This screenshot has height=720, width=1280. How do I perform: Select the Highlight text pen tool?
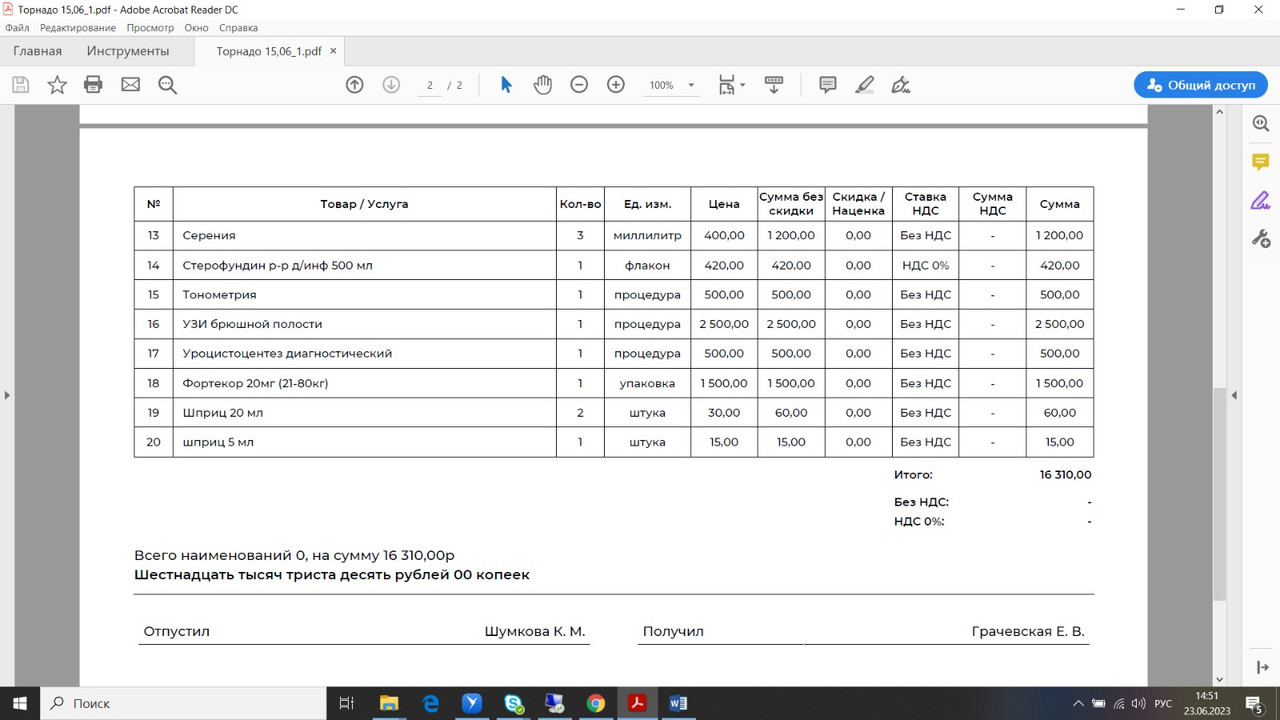tap(865, 85)
